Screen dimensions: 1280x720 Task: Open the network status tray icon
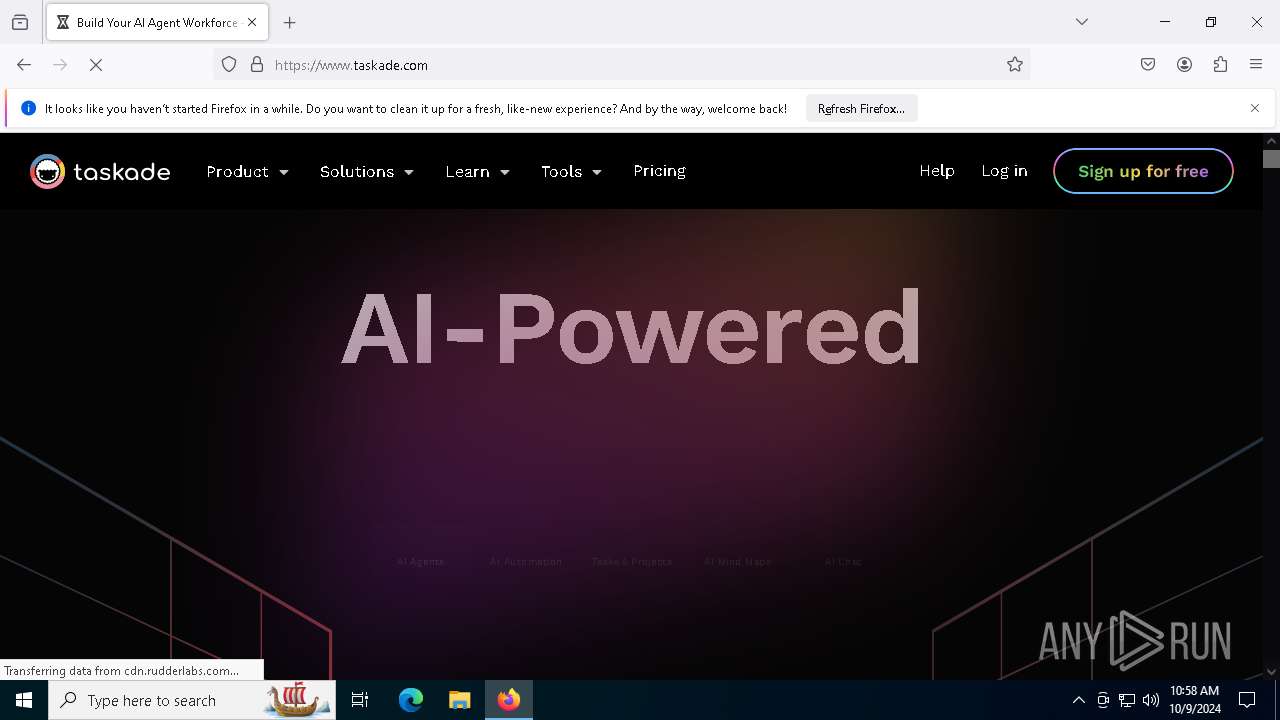pos(1127,700)
